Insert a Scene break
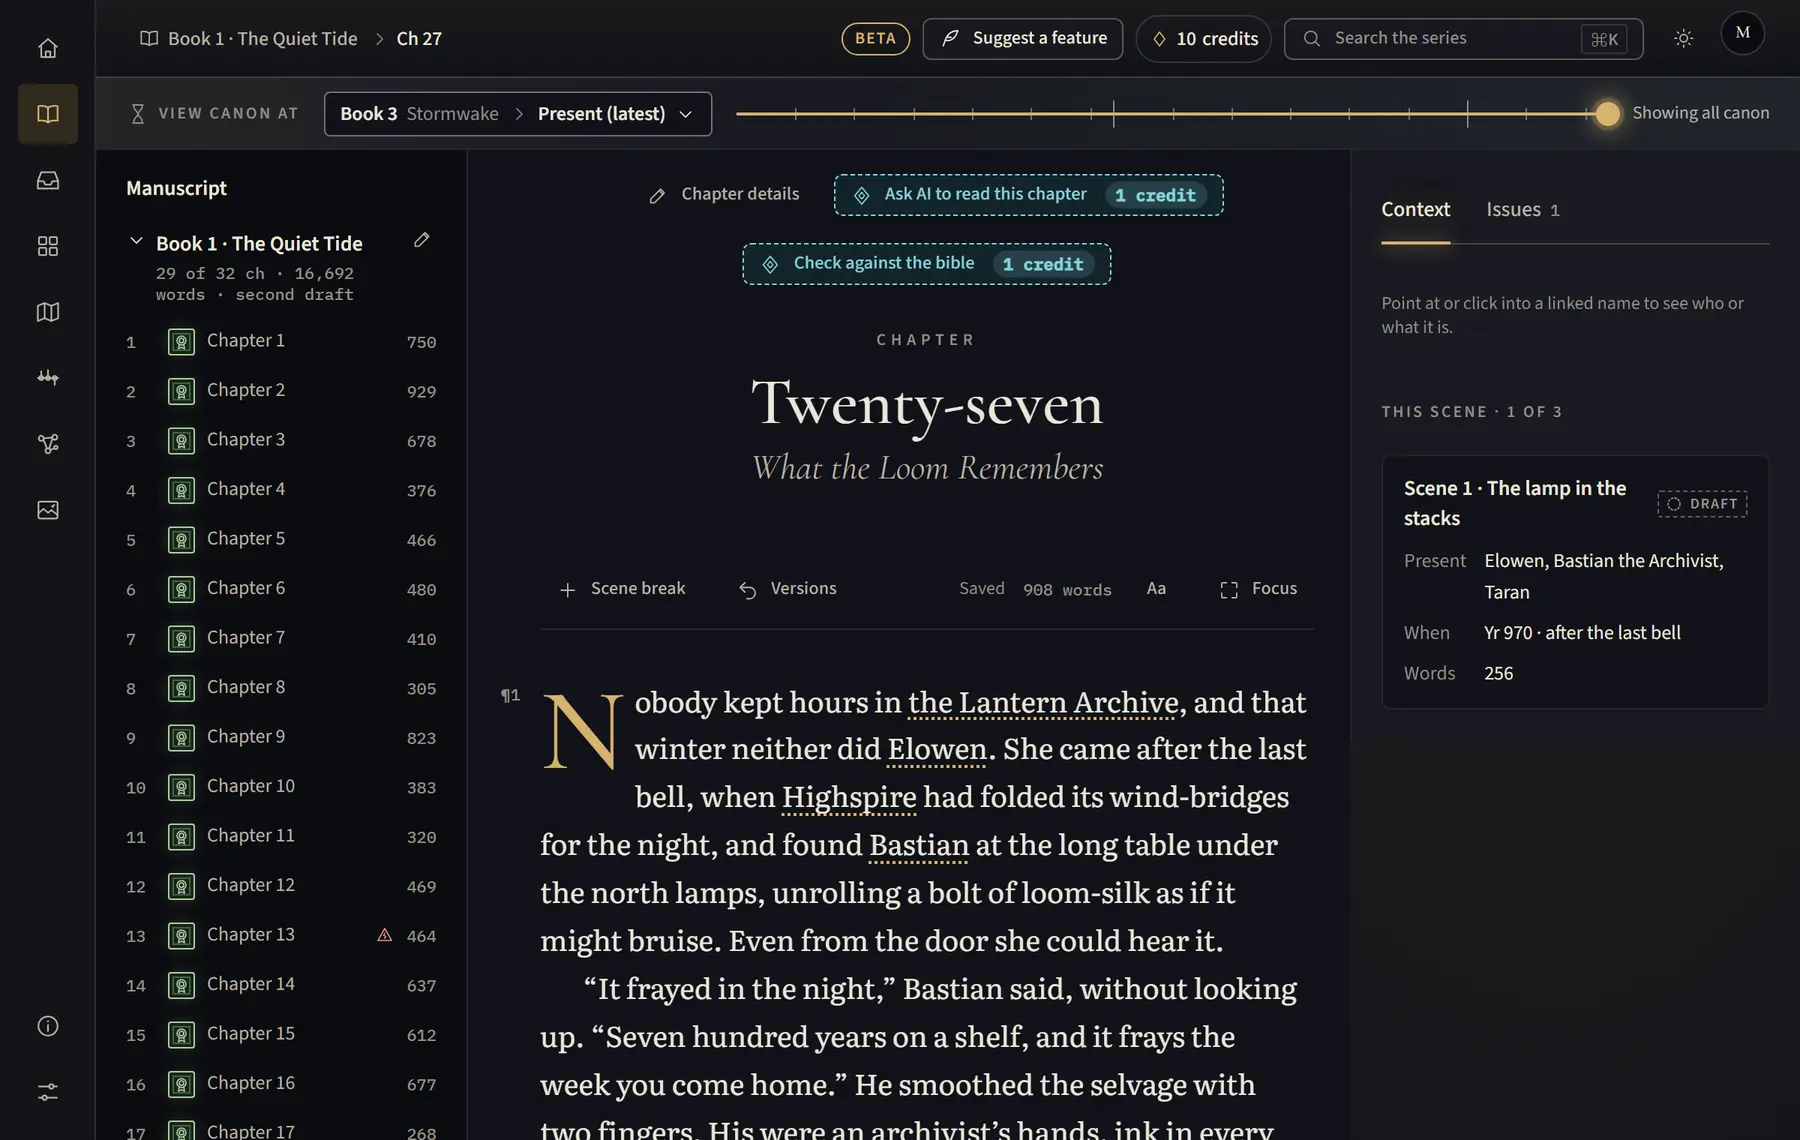This screenshot has height=1140, width=1800. pyautogui.click(x=622, y=589)
